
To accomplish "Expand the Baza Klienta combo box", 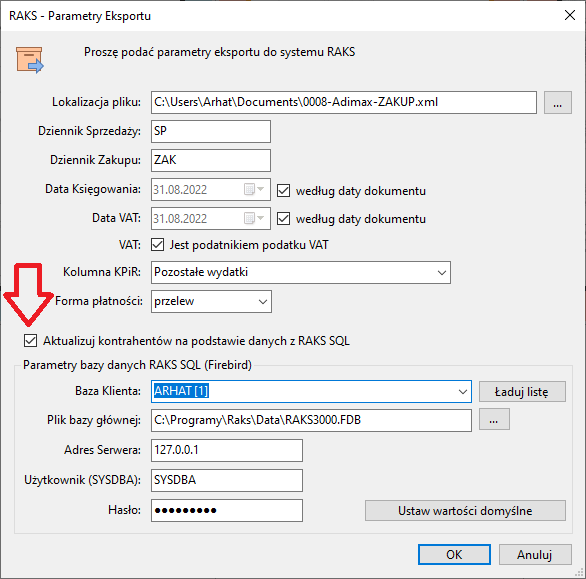I will coord(463,391).
